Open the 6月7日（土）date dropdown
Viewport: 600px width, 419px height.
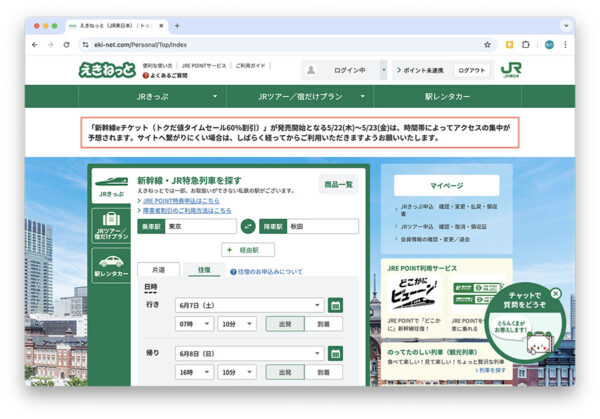click(249, 305)
